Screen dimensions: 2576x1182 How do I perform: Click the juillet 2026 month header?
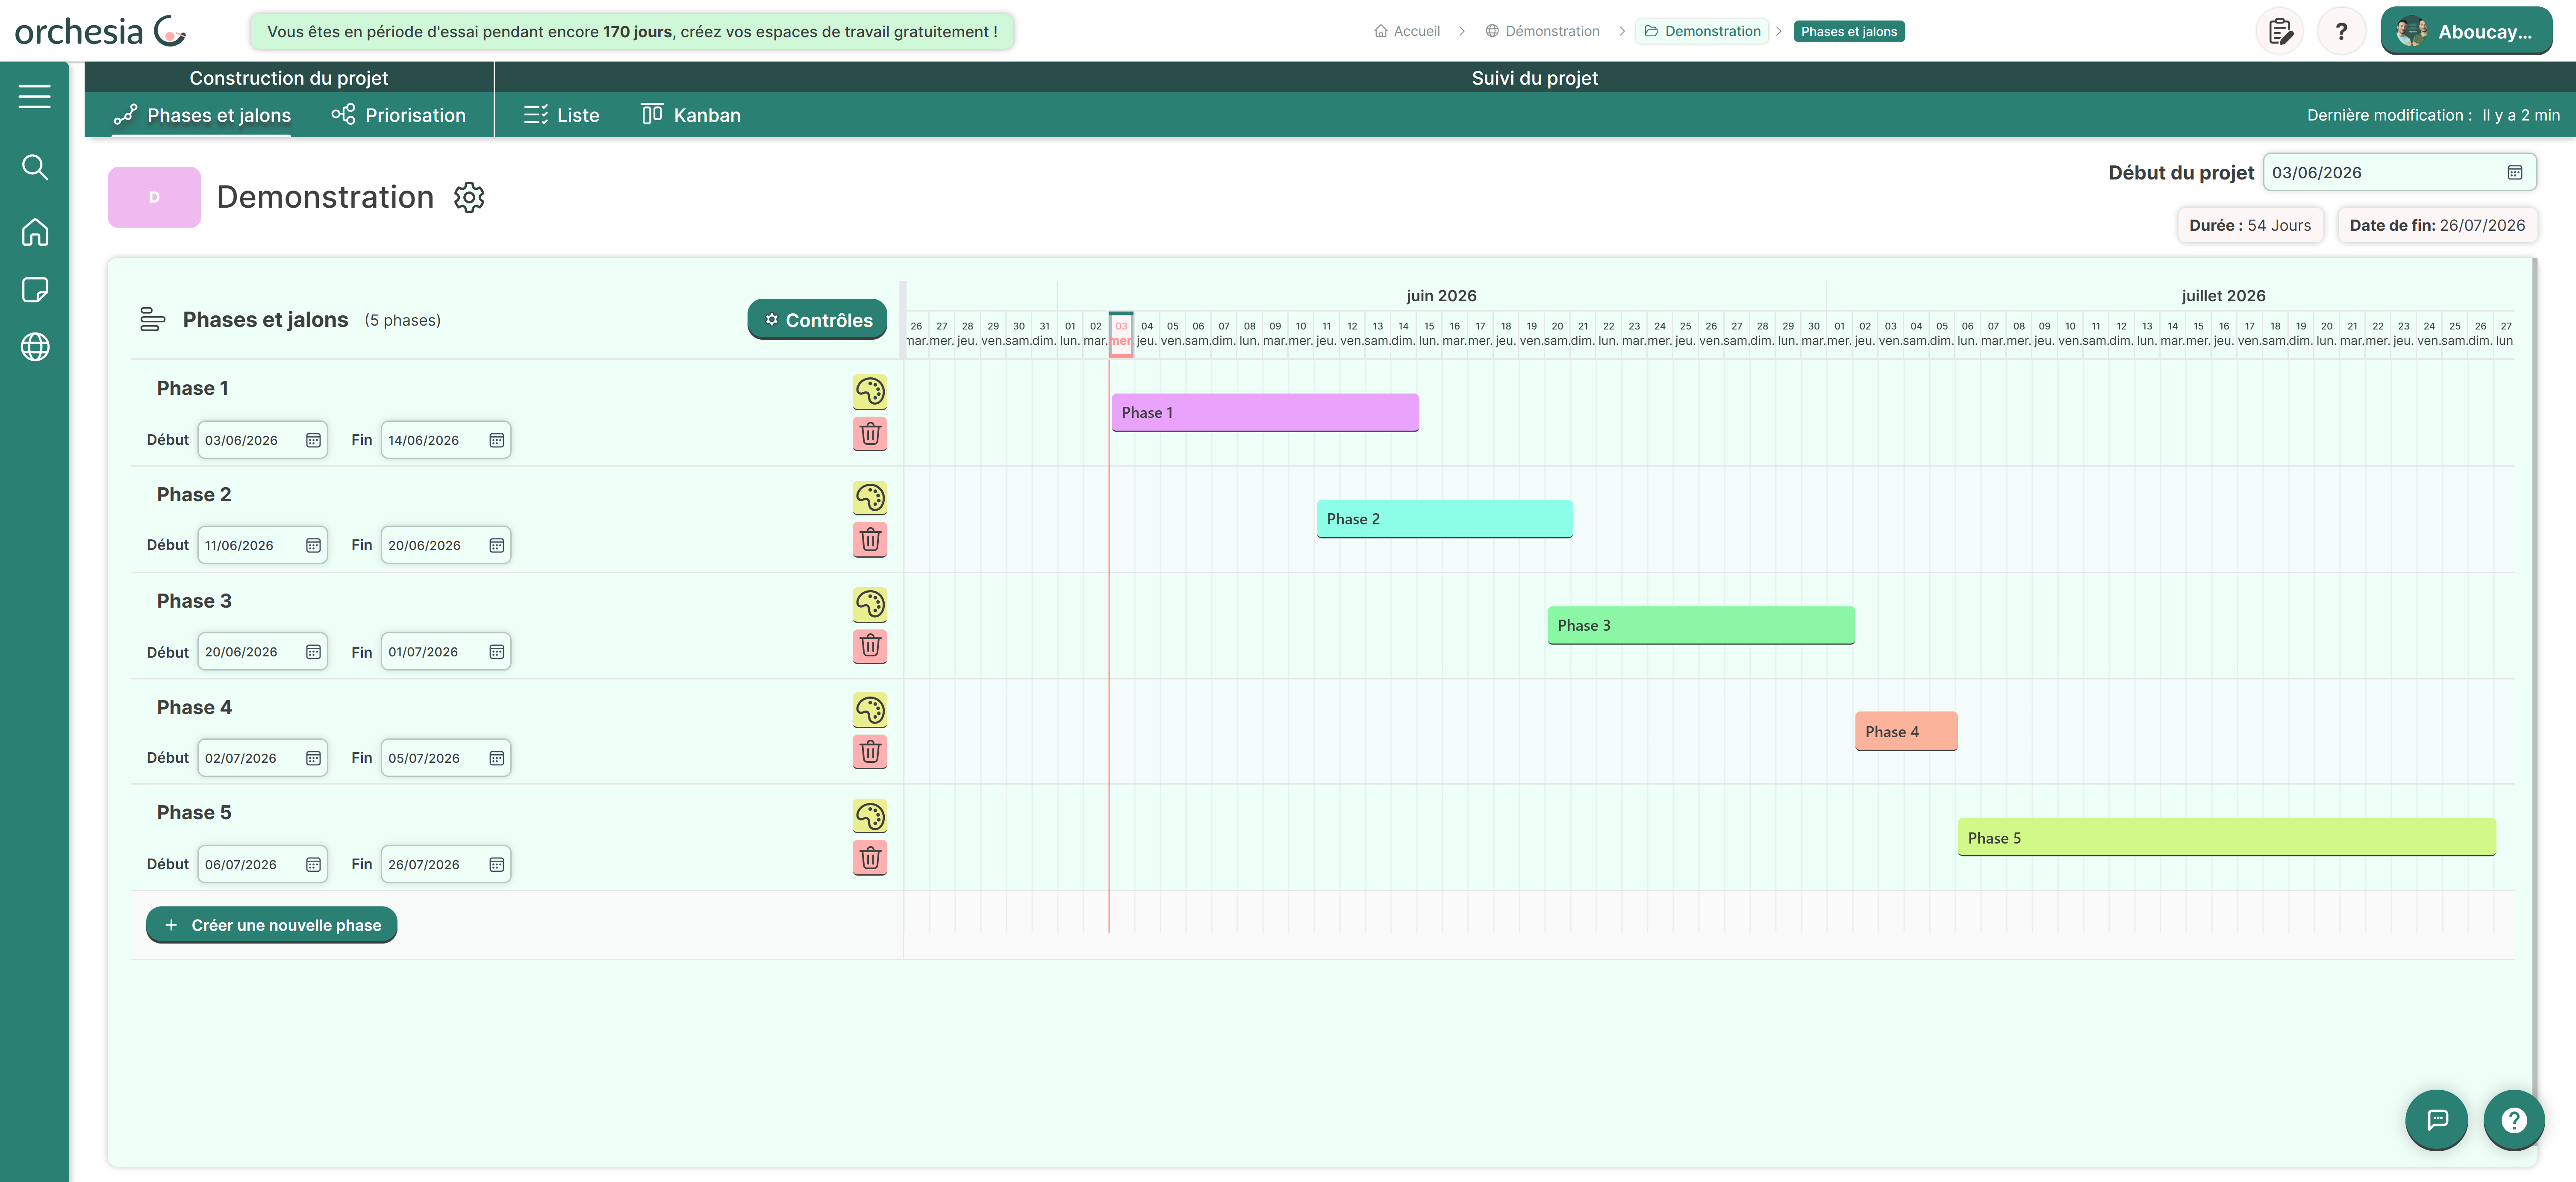click(2223, 296)
